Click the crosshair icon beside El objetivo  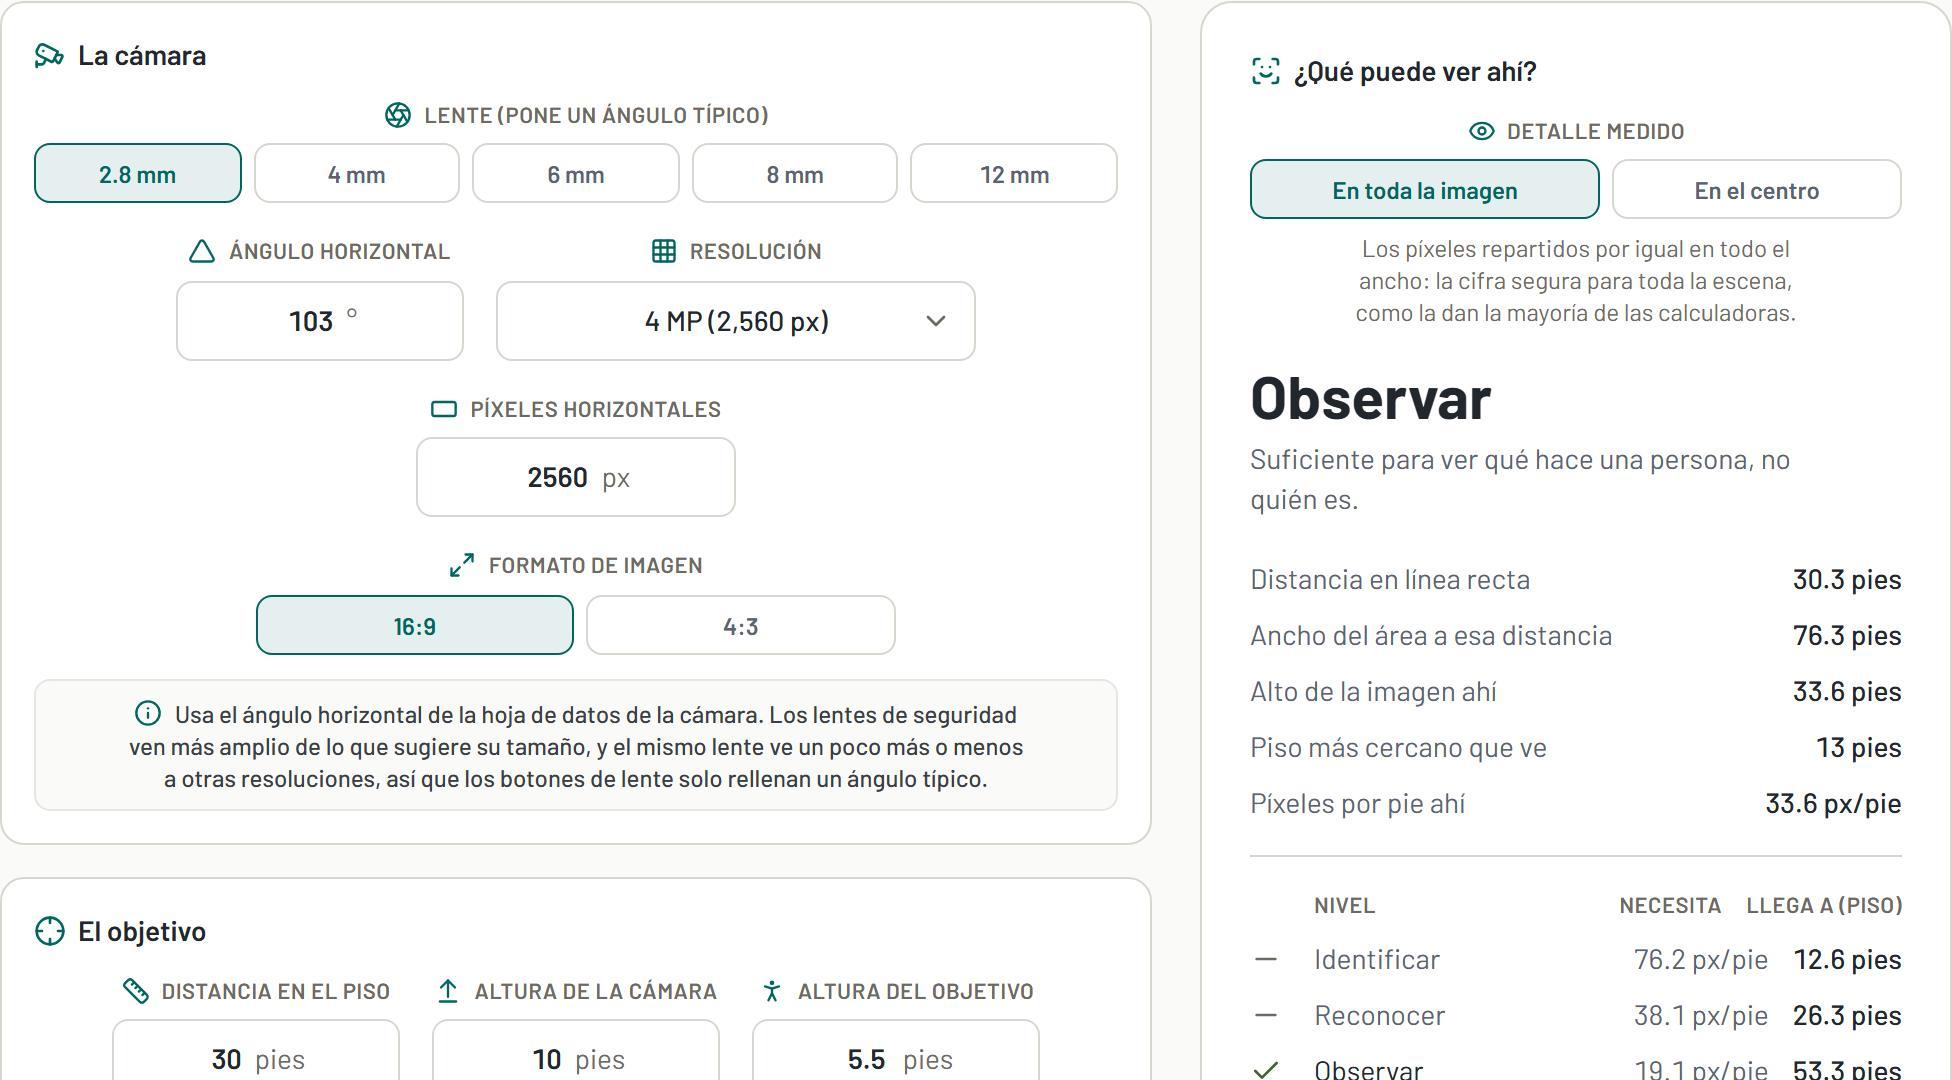(49, 931)
